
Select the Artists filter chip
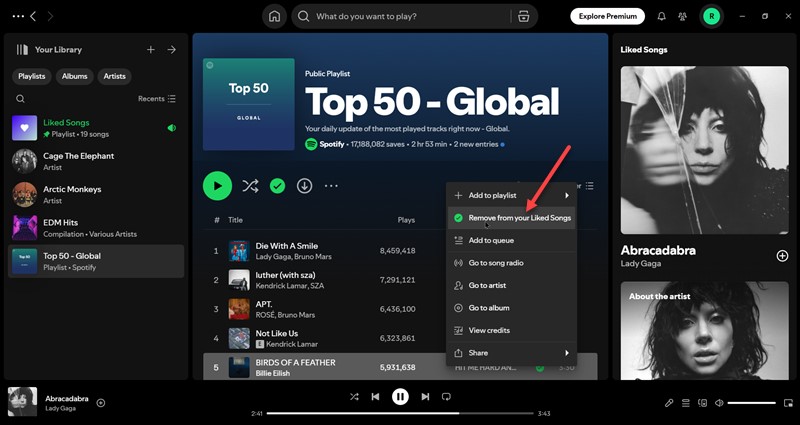114,76
